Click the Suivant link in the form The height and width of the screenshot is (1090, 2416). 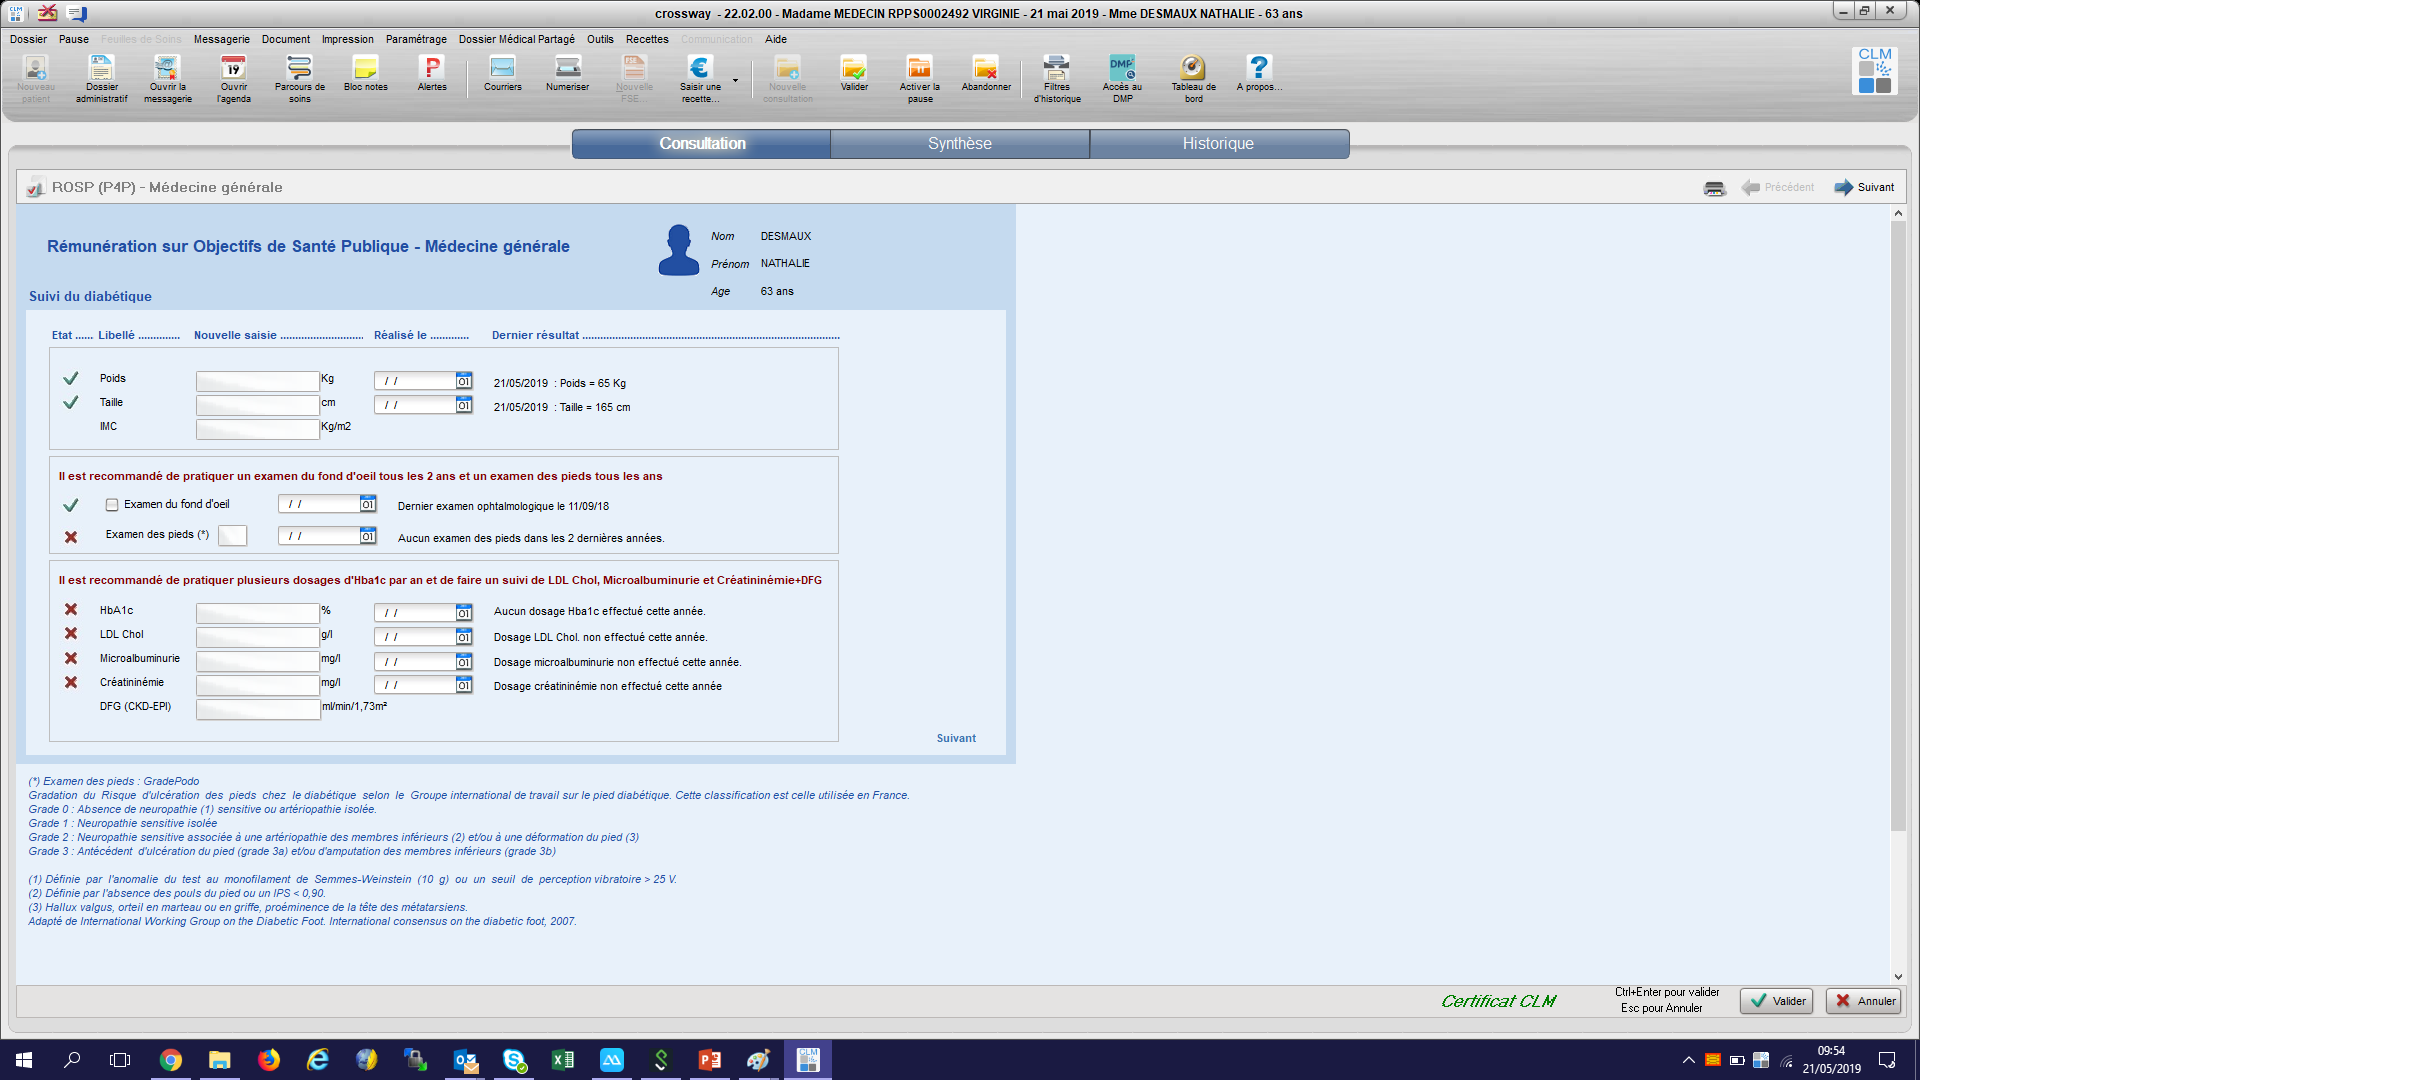[956, 738]
